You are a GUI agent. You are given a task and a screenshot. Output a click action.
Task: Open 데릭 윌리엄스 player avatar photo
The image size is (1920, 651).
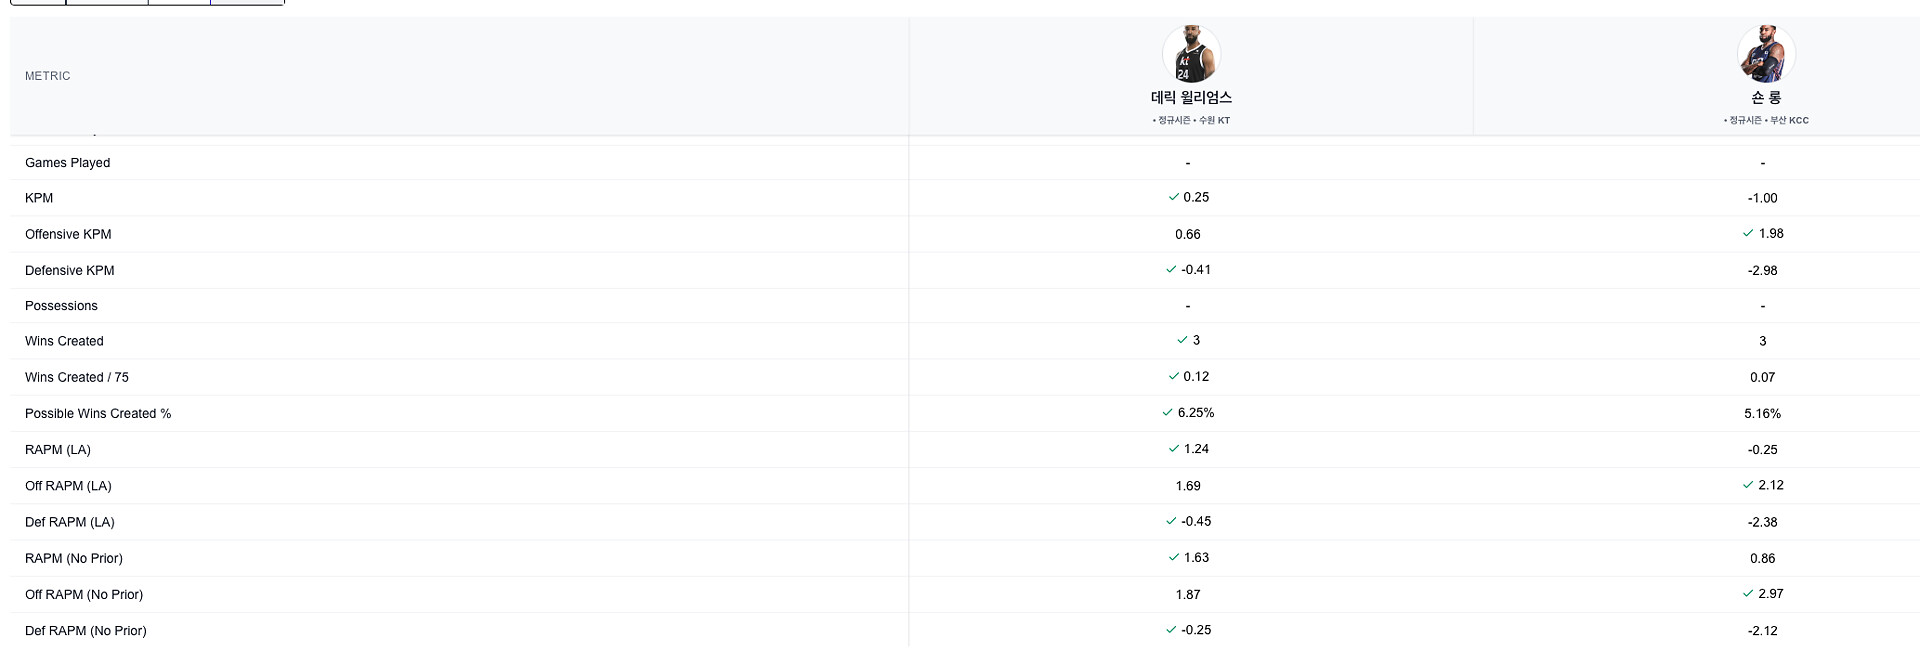tap(1190, 55)
